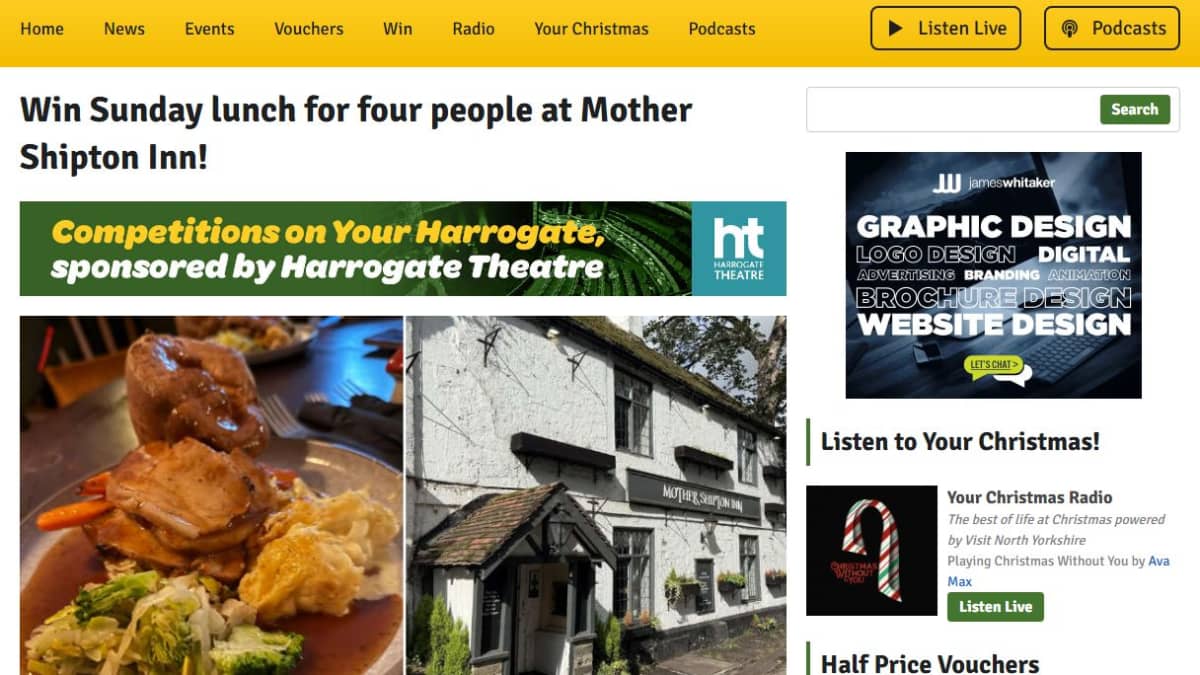
Task: Open the Christmas Without You album artwork
Action: tap(872, 551)
